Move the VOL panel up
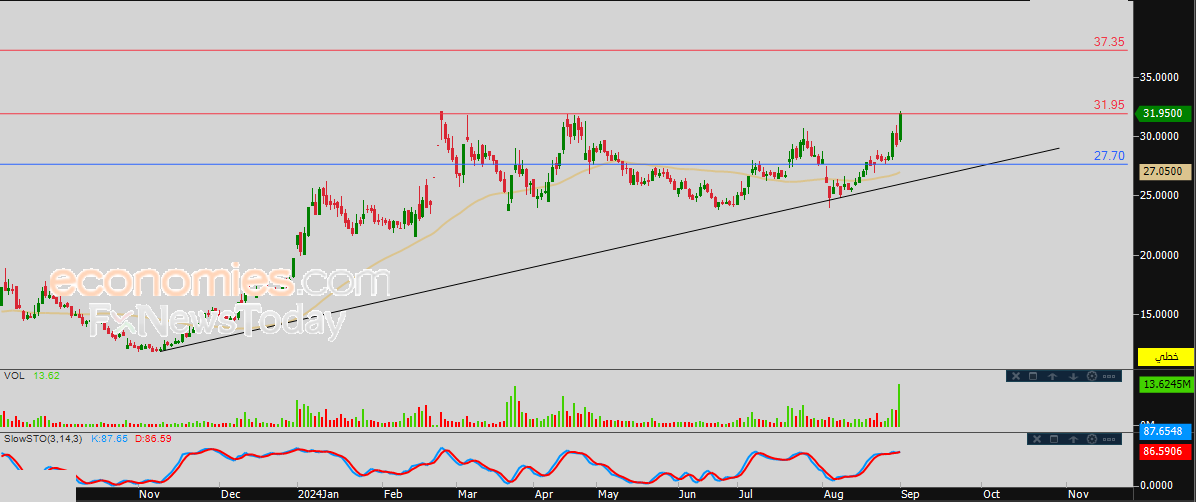Screen dimensions: 1196x502 (x=1054, y=376)
